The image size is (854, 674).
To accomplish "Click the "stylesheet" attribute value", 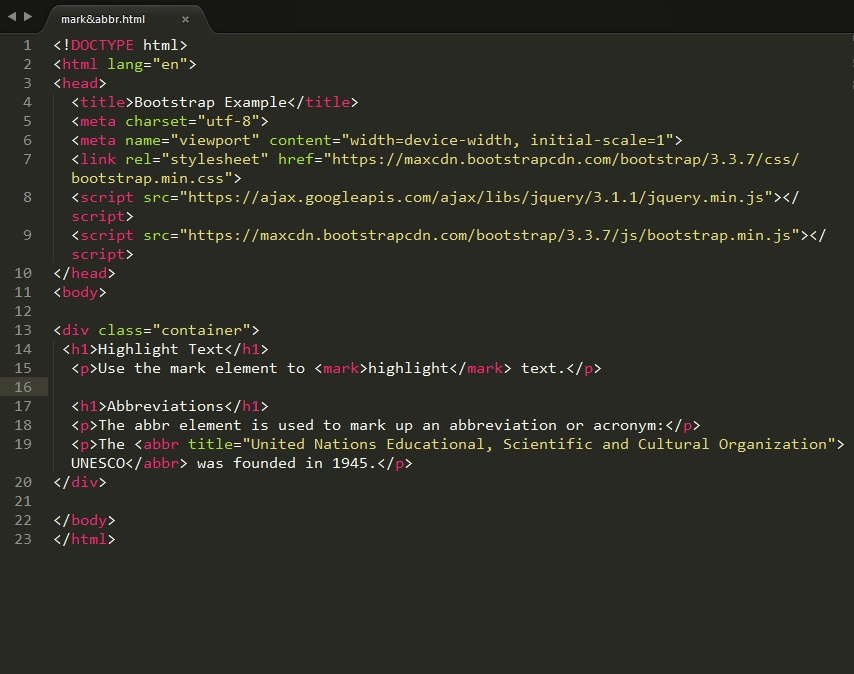I will (215, 160).
